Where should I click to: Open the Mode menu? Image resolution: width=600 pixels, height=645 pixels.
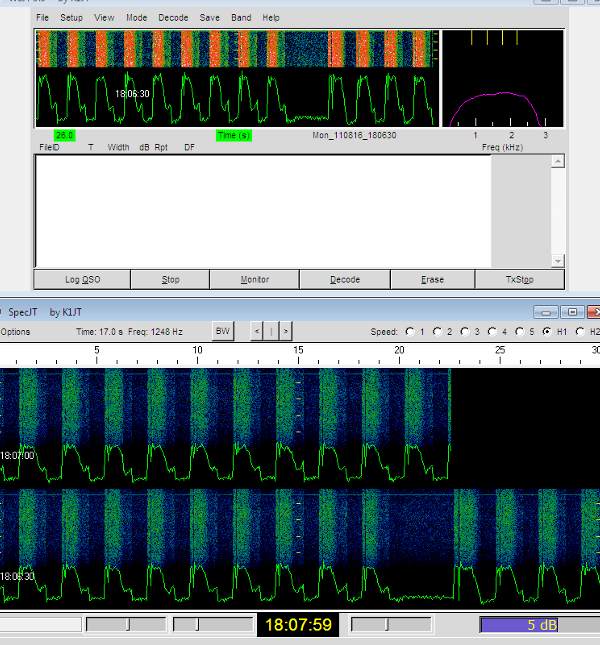[136, 18]
